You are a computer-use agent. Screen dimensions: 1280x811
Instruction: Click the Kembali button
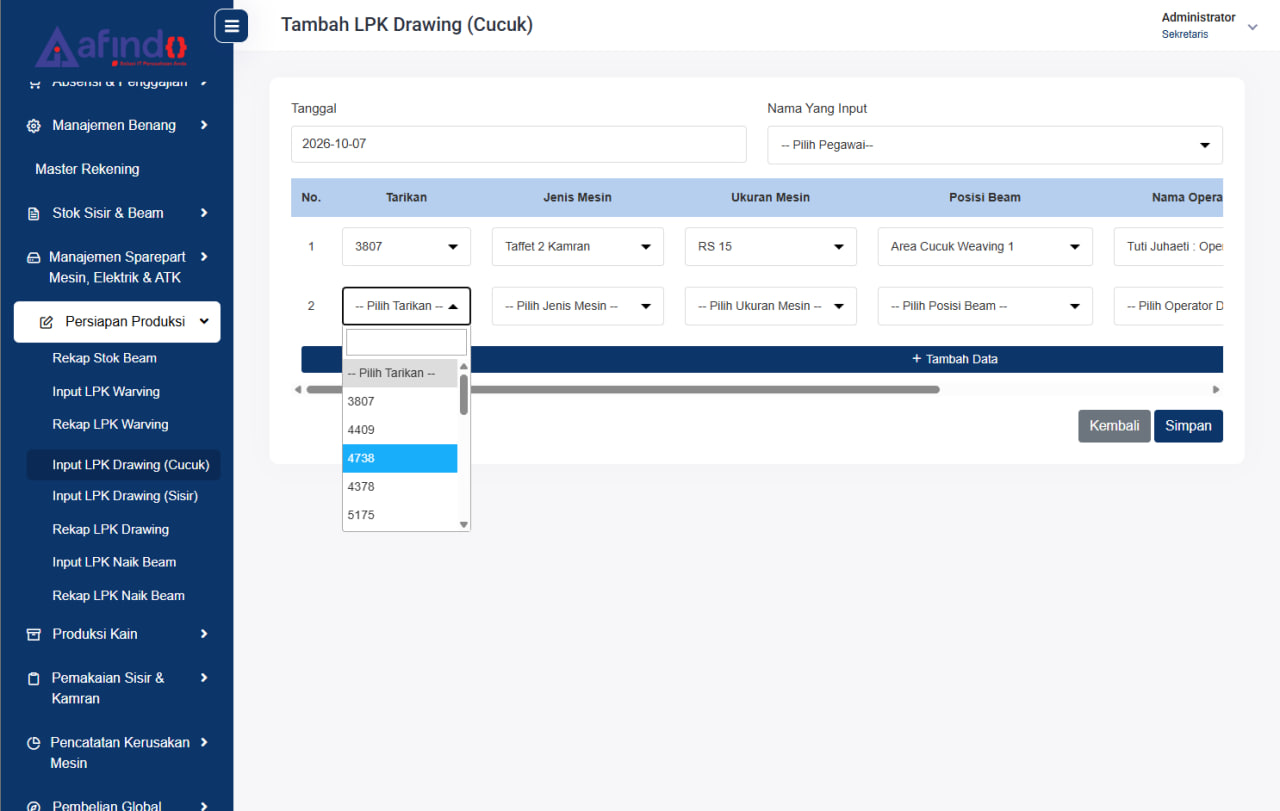pyautogui.click(x=1114, y=426)
